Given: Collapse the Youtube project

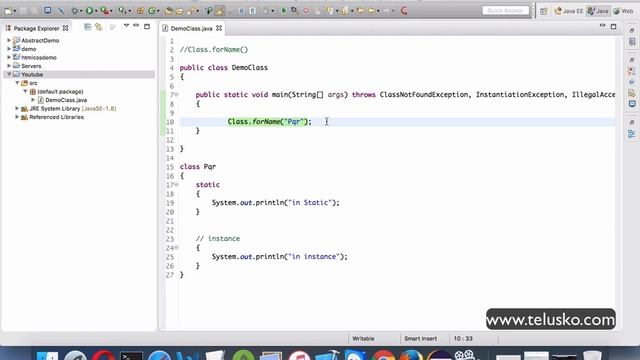Looking at the screenshot, I should click(x=9, y=74).
